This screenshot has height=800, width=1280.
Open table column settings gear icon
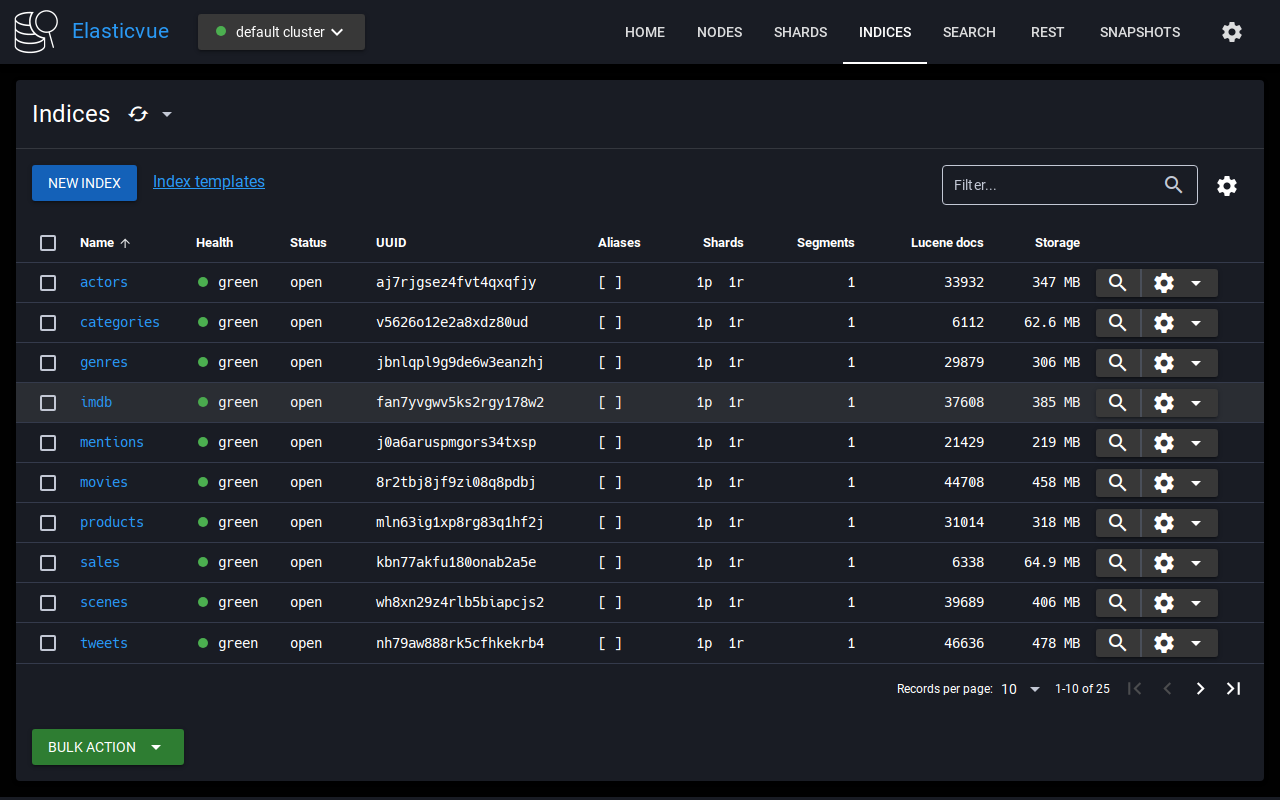point(1227,186)
